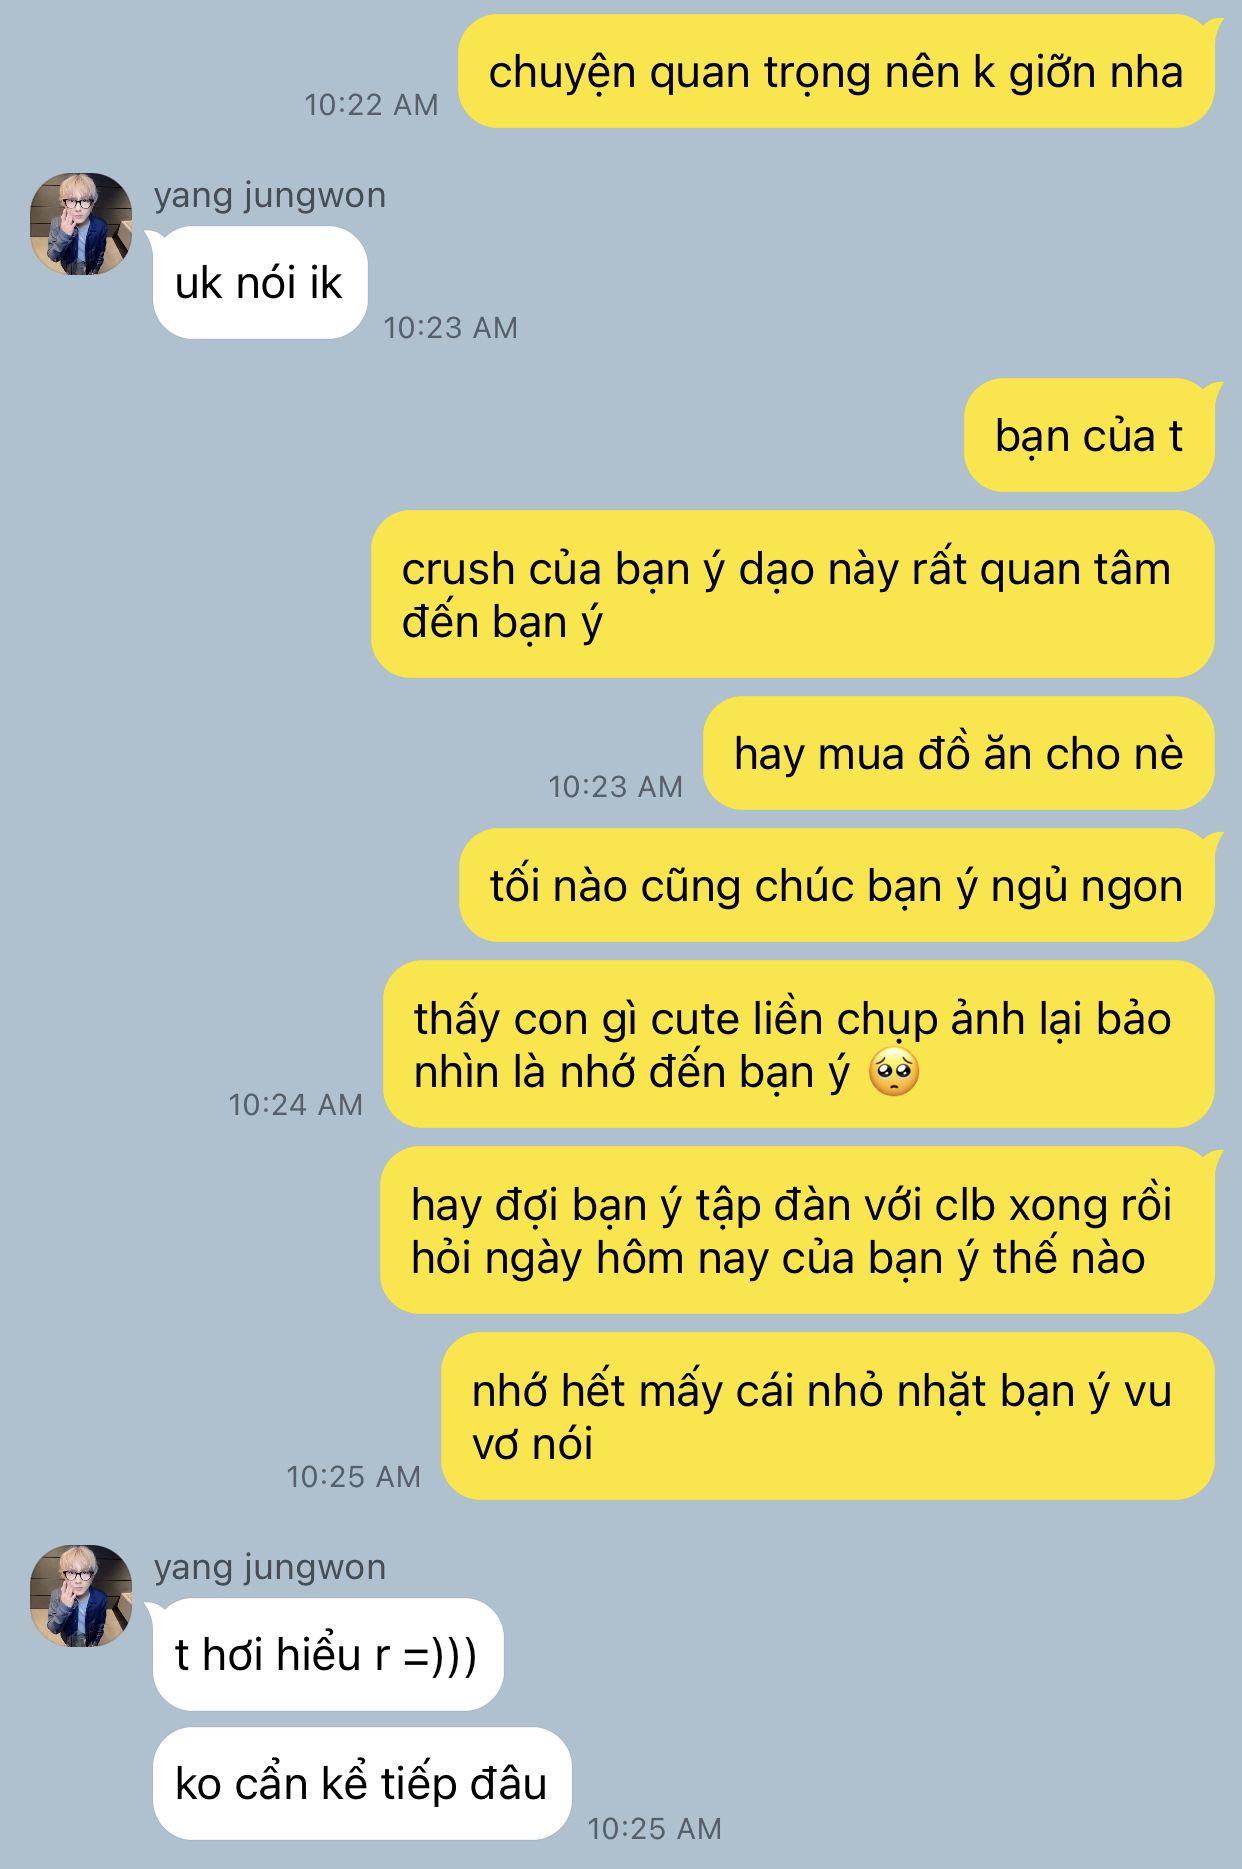Tap the top yang jungwon profile avatar
This screenshot has width=1242, height=1869.
pyautogui.click(x=81, y=224)
